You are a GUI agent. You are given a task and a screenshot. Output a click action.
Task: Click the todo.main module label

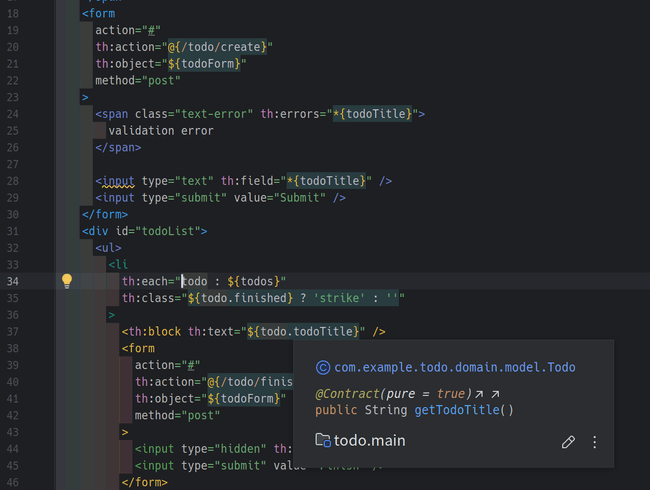tap(370, 440)
